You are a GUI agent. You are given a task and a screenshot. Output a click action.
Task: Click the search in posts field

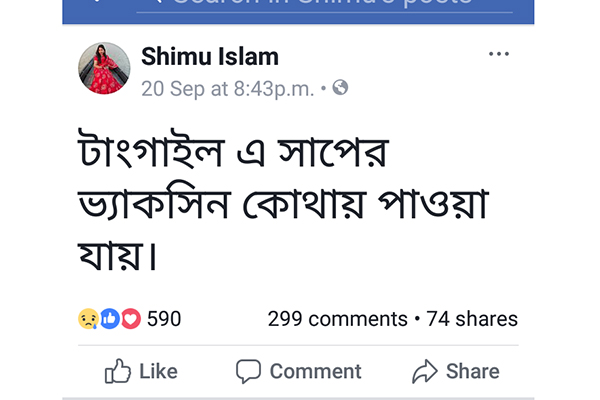click(x=324, y=6)
